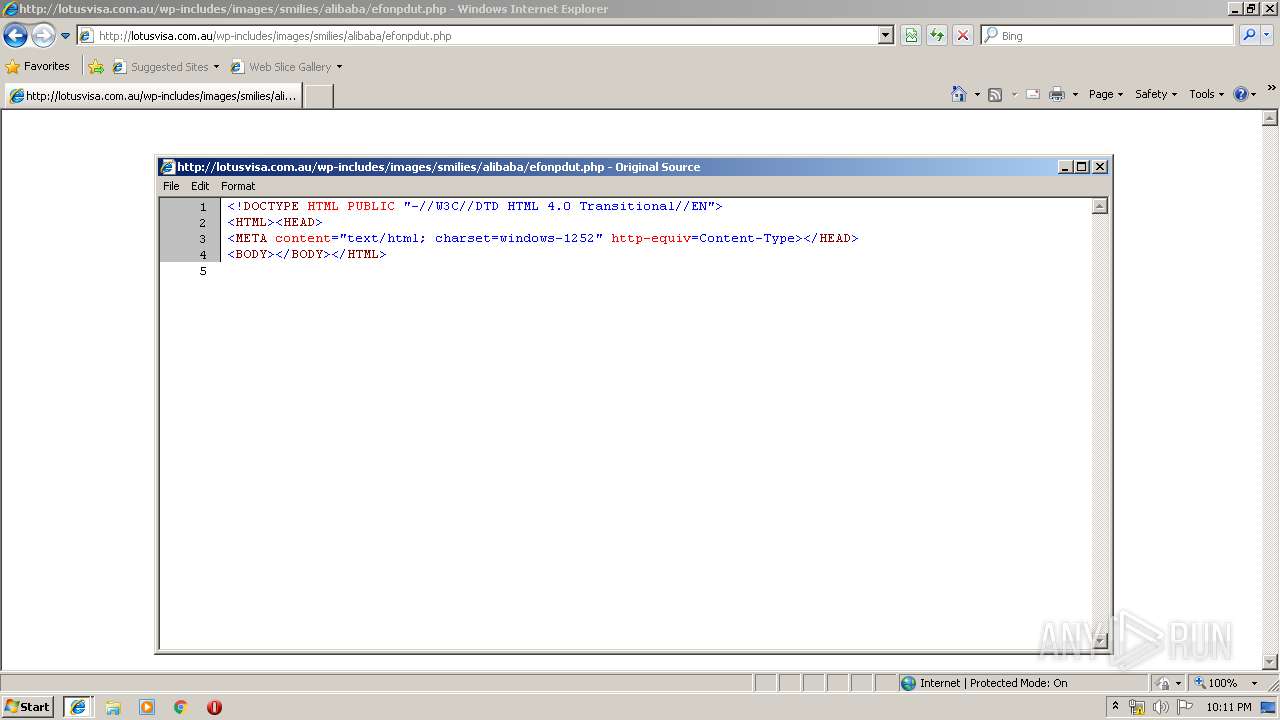
Task: Open Format menu in Original Source window
Action: coord(238,186)
